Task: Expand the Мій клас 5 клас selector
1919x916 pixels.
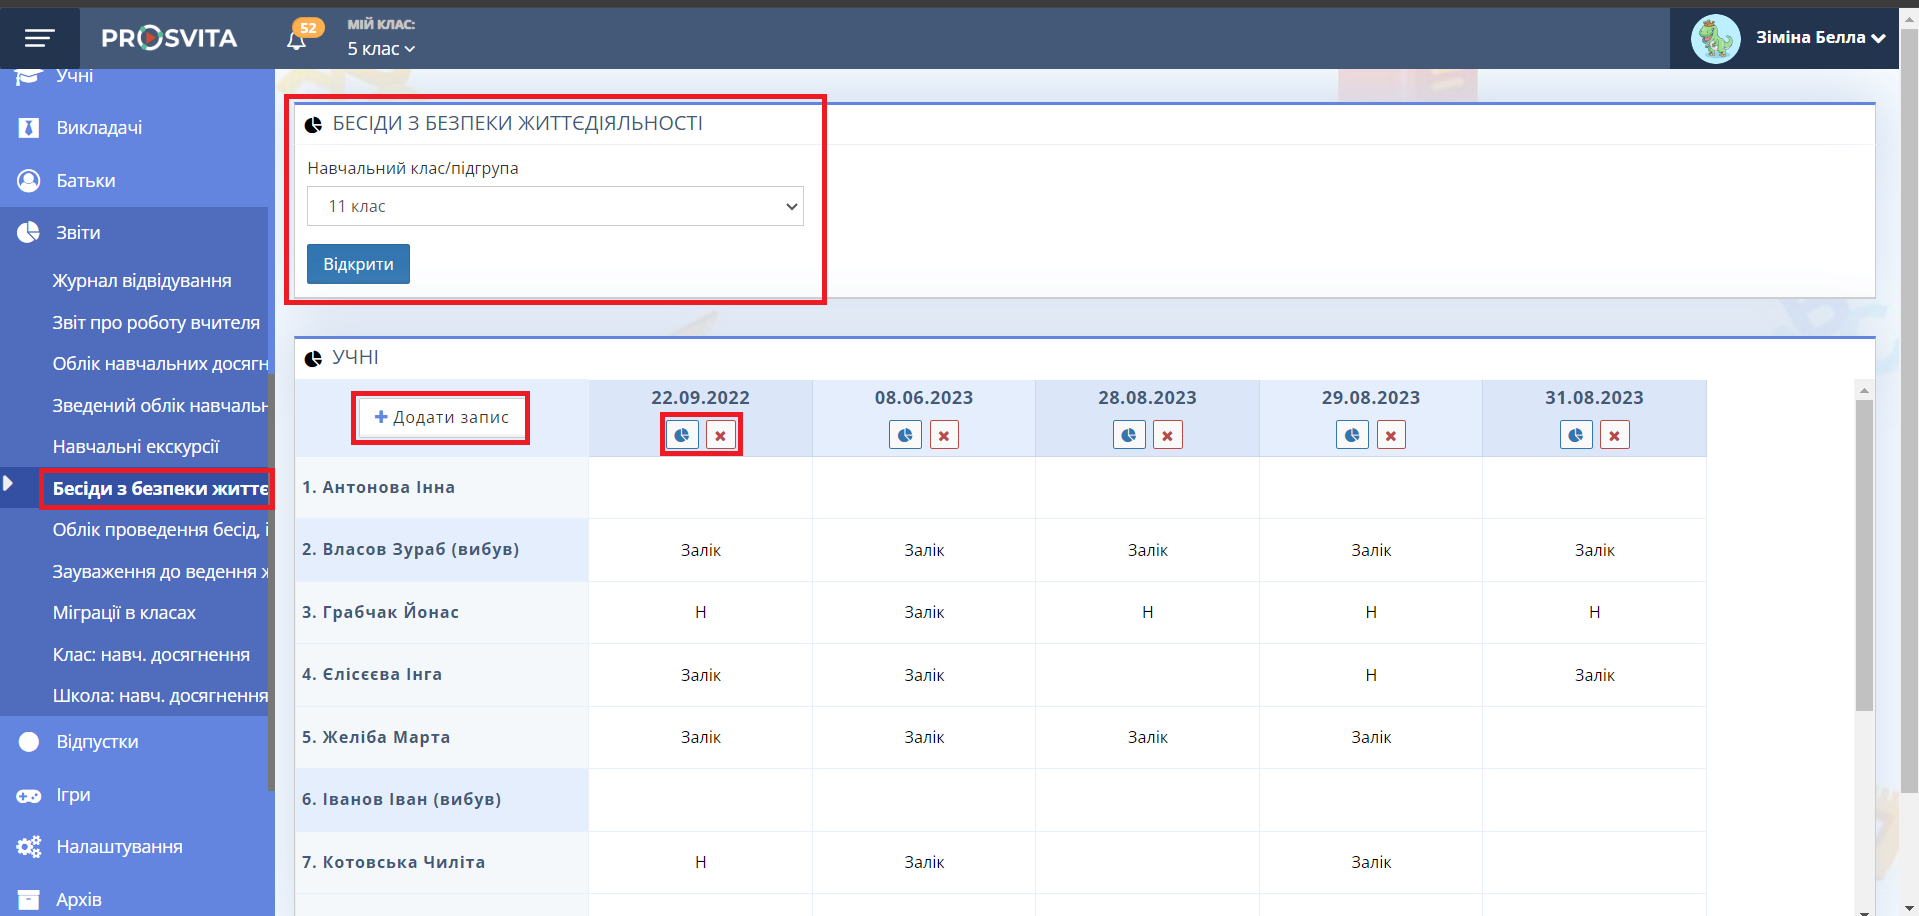Action: pyautogui.click(x=381, y=49)
